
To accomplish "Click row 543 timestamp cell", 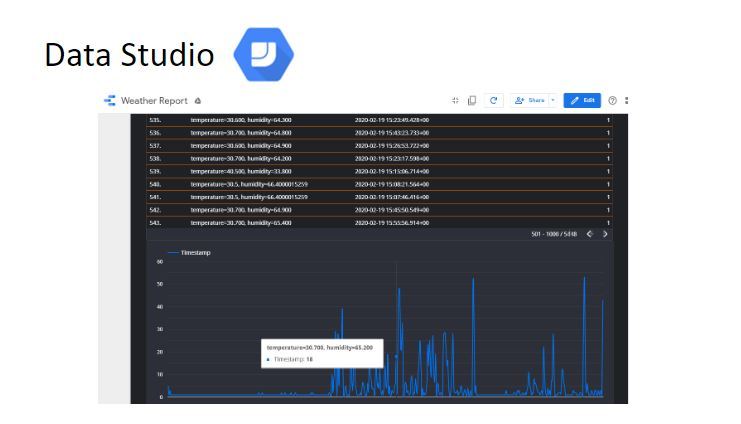I will [x=392, y=223].
